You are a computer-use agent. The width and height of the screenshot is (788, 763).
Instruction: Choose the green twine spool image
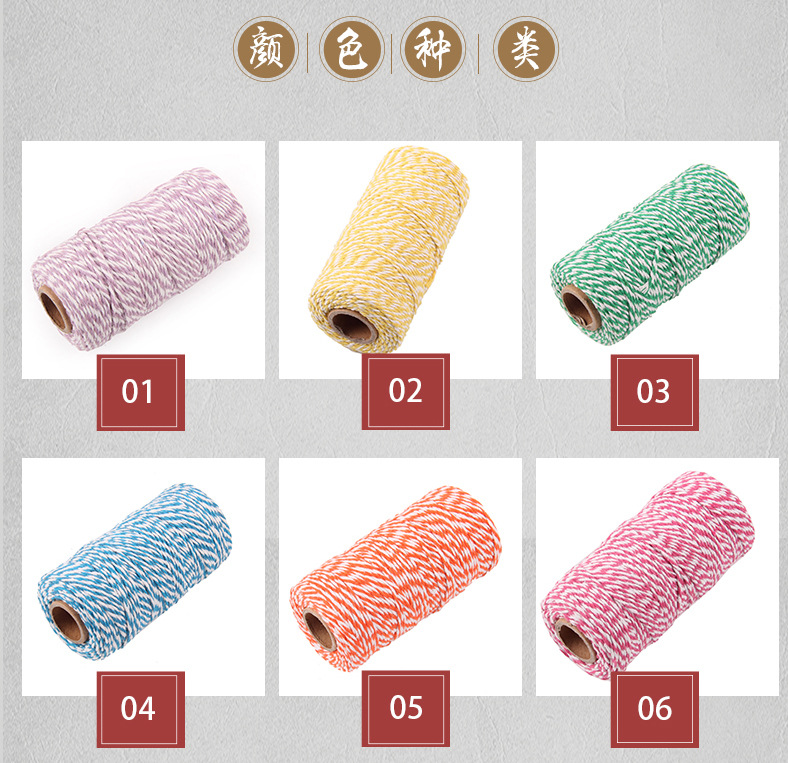(x=650, y=254)
